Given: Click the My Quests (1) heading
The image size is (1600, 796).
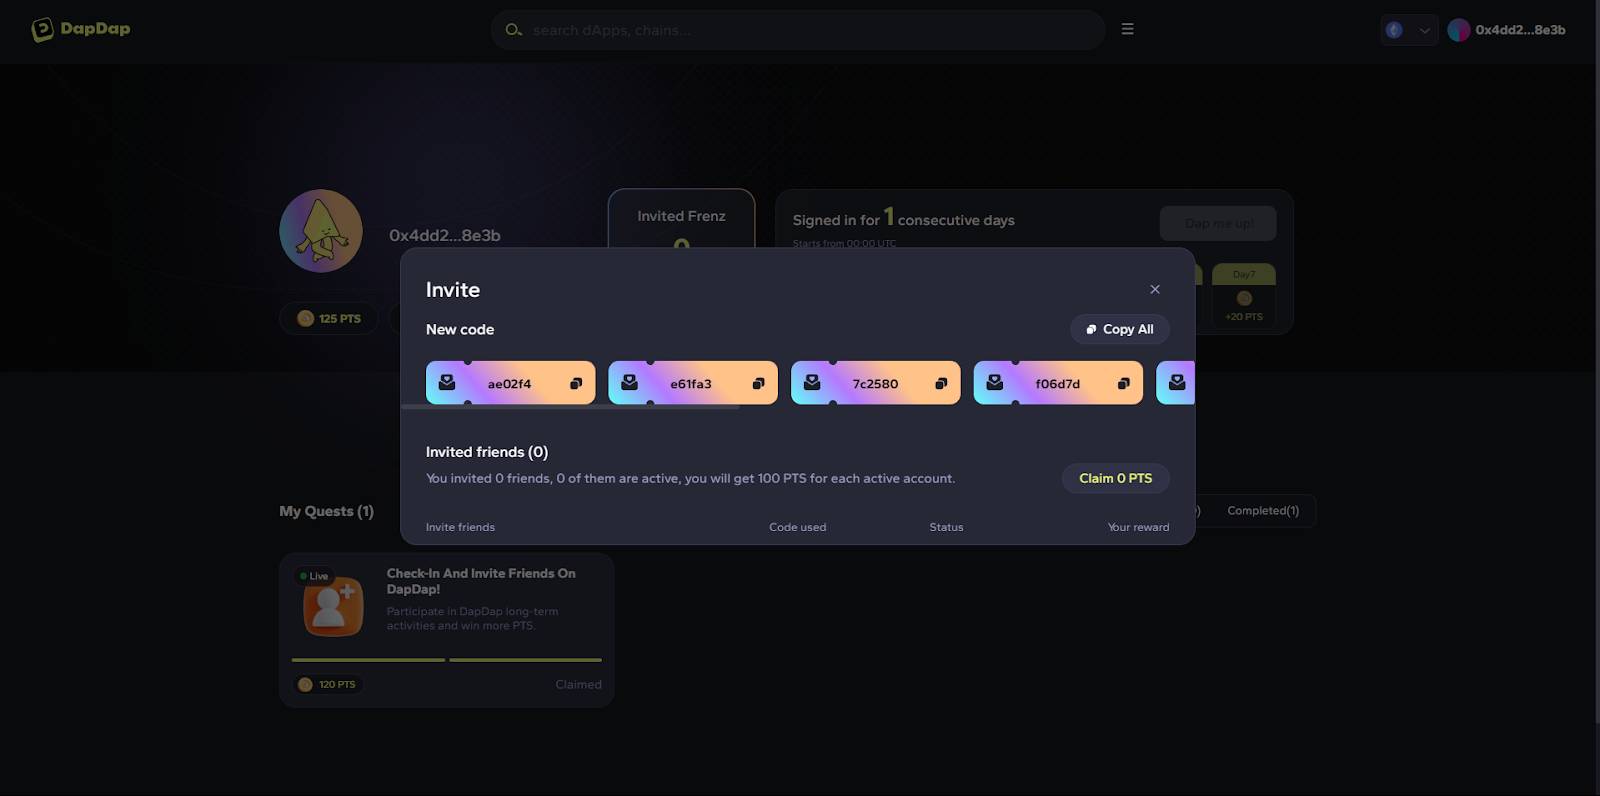Looking at the screenshot, I should coord(327,511).
